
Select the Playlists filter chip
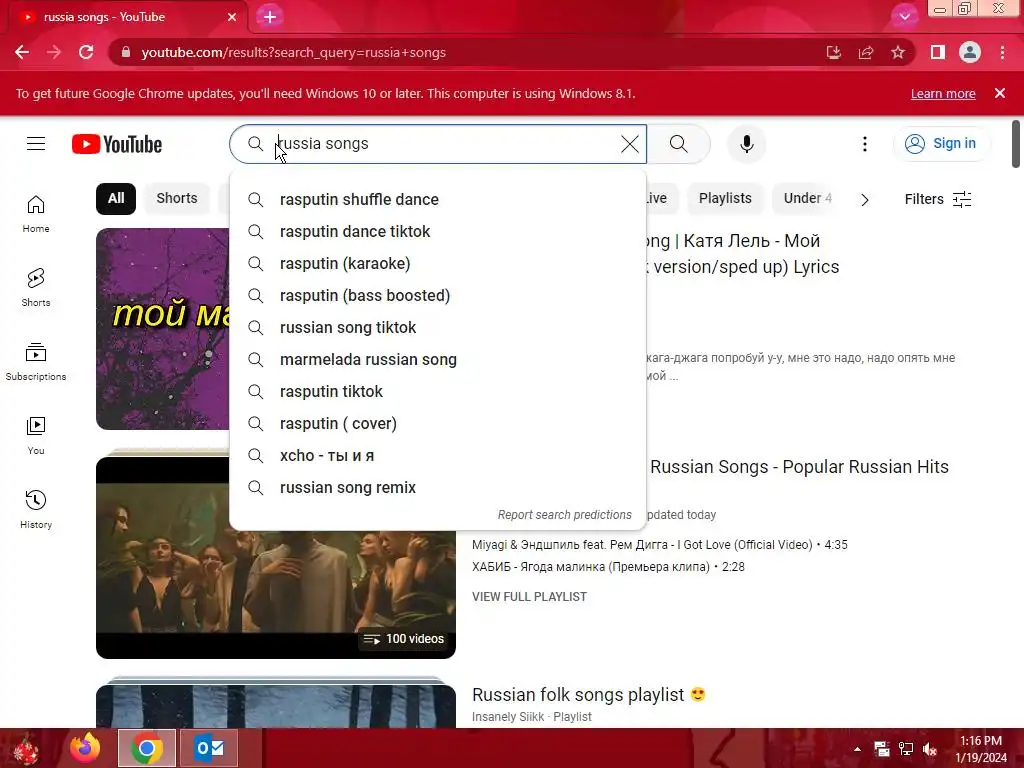725,199
